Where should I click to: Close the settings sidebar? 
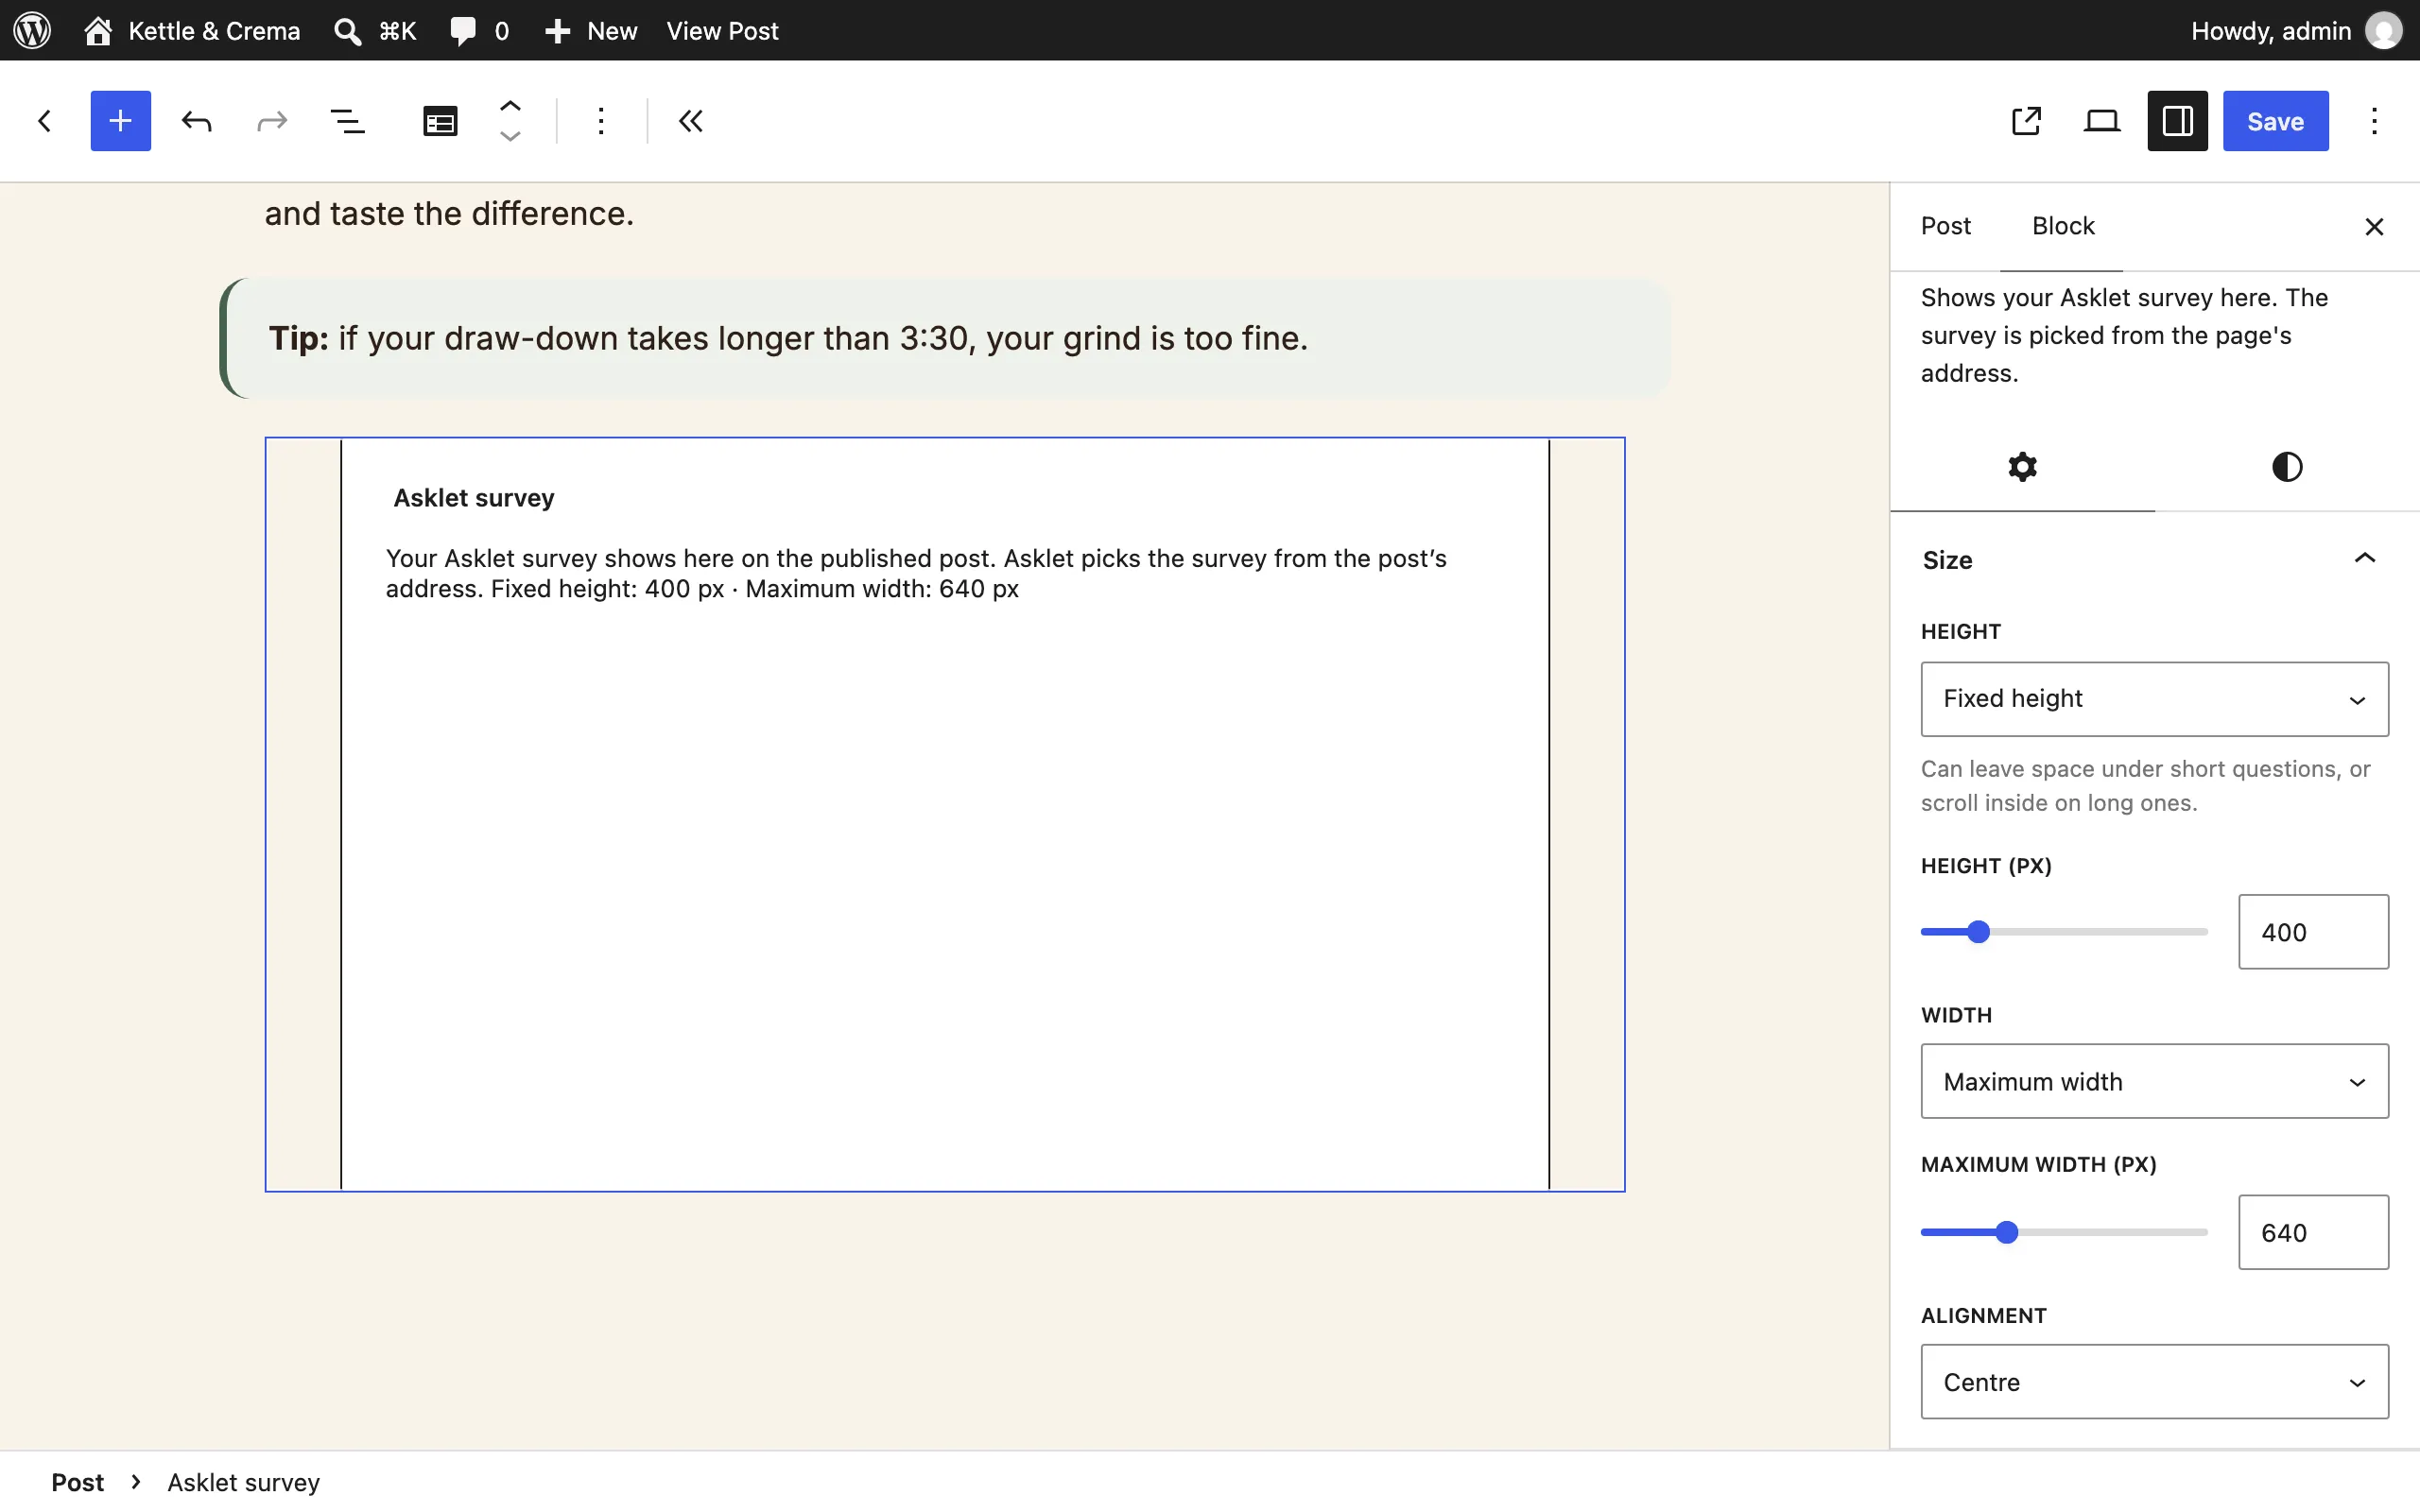pos(2374,227)
